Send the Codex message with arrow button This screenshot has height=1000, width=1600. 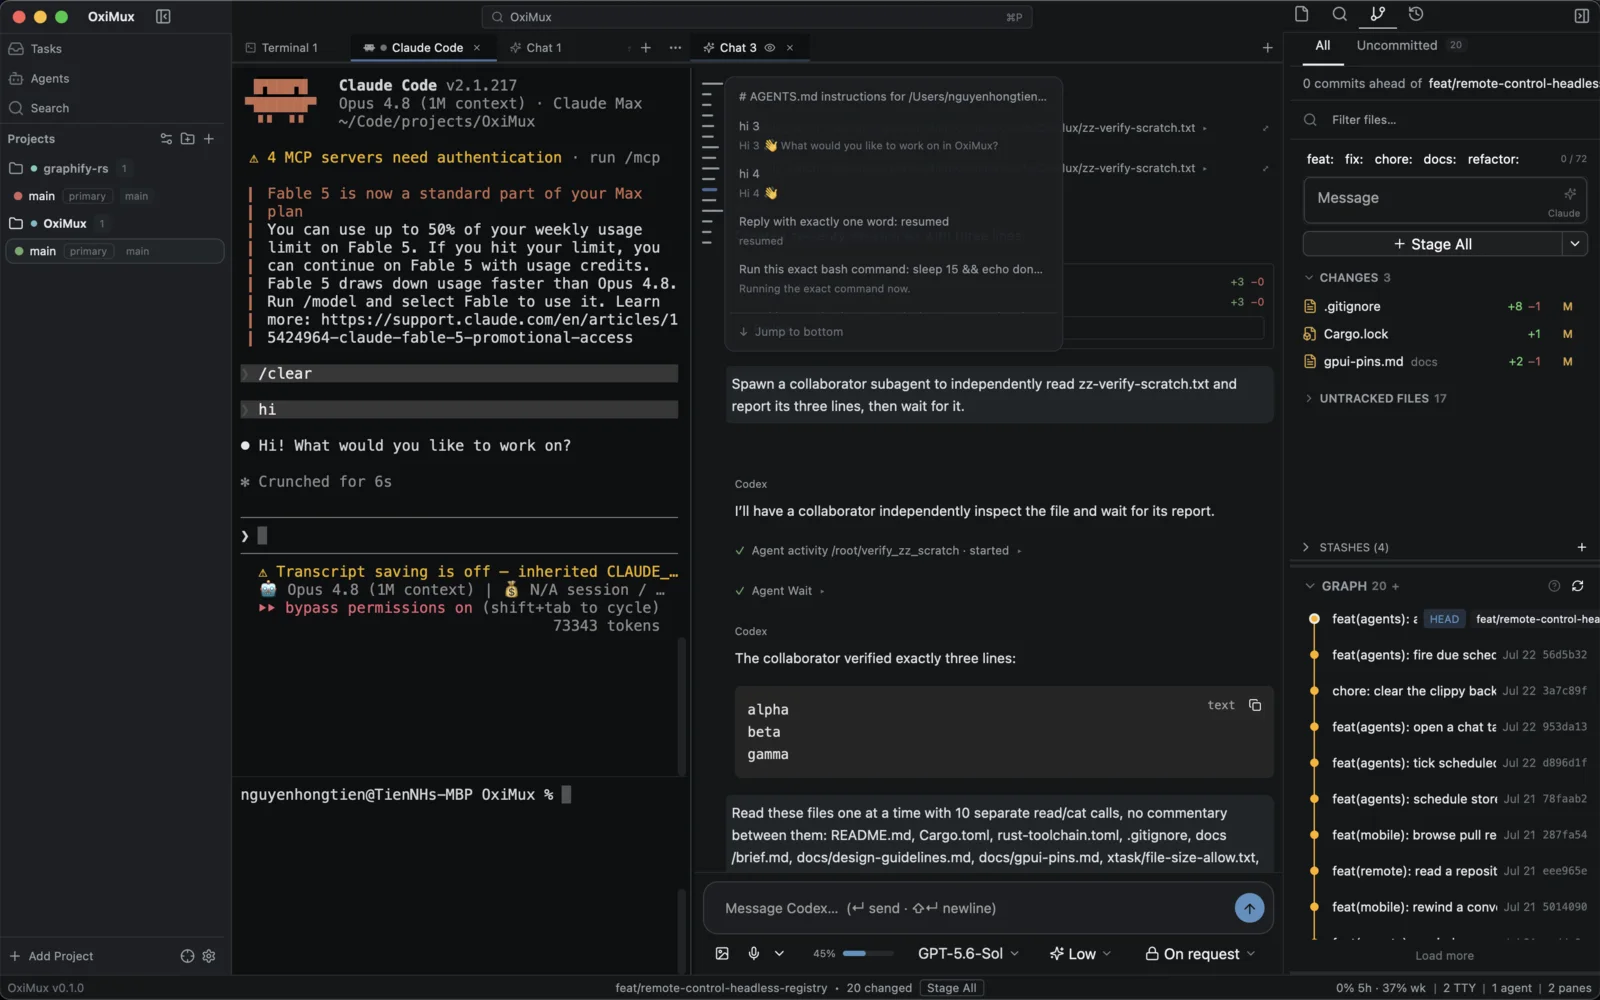[1249, 908]
